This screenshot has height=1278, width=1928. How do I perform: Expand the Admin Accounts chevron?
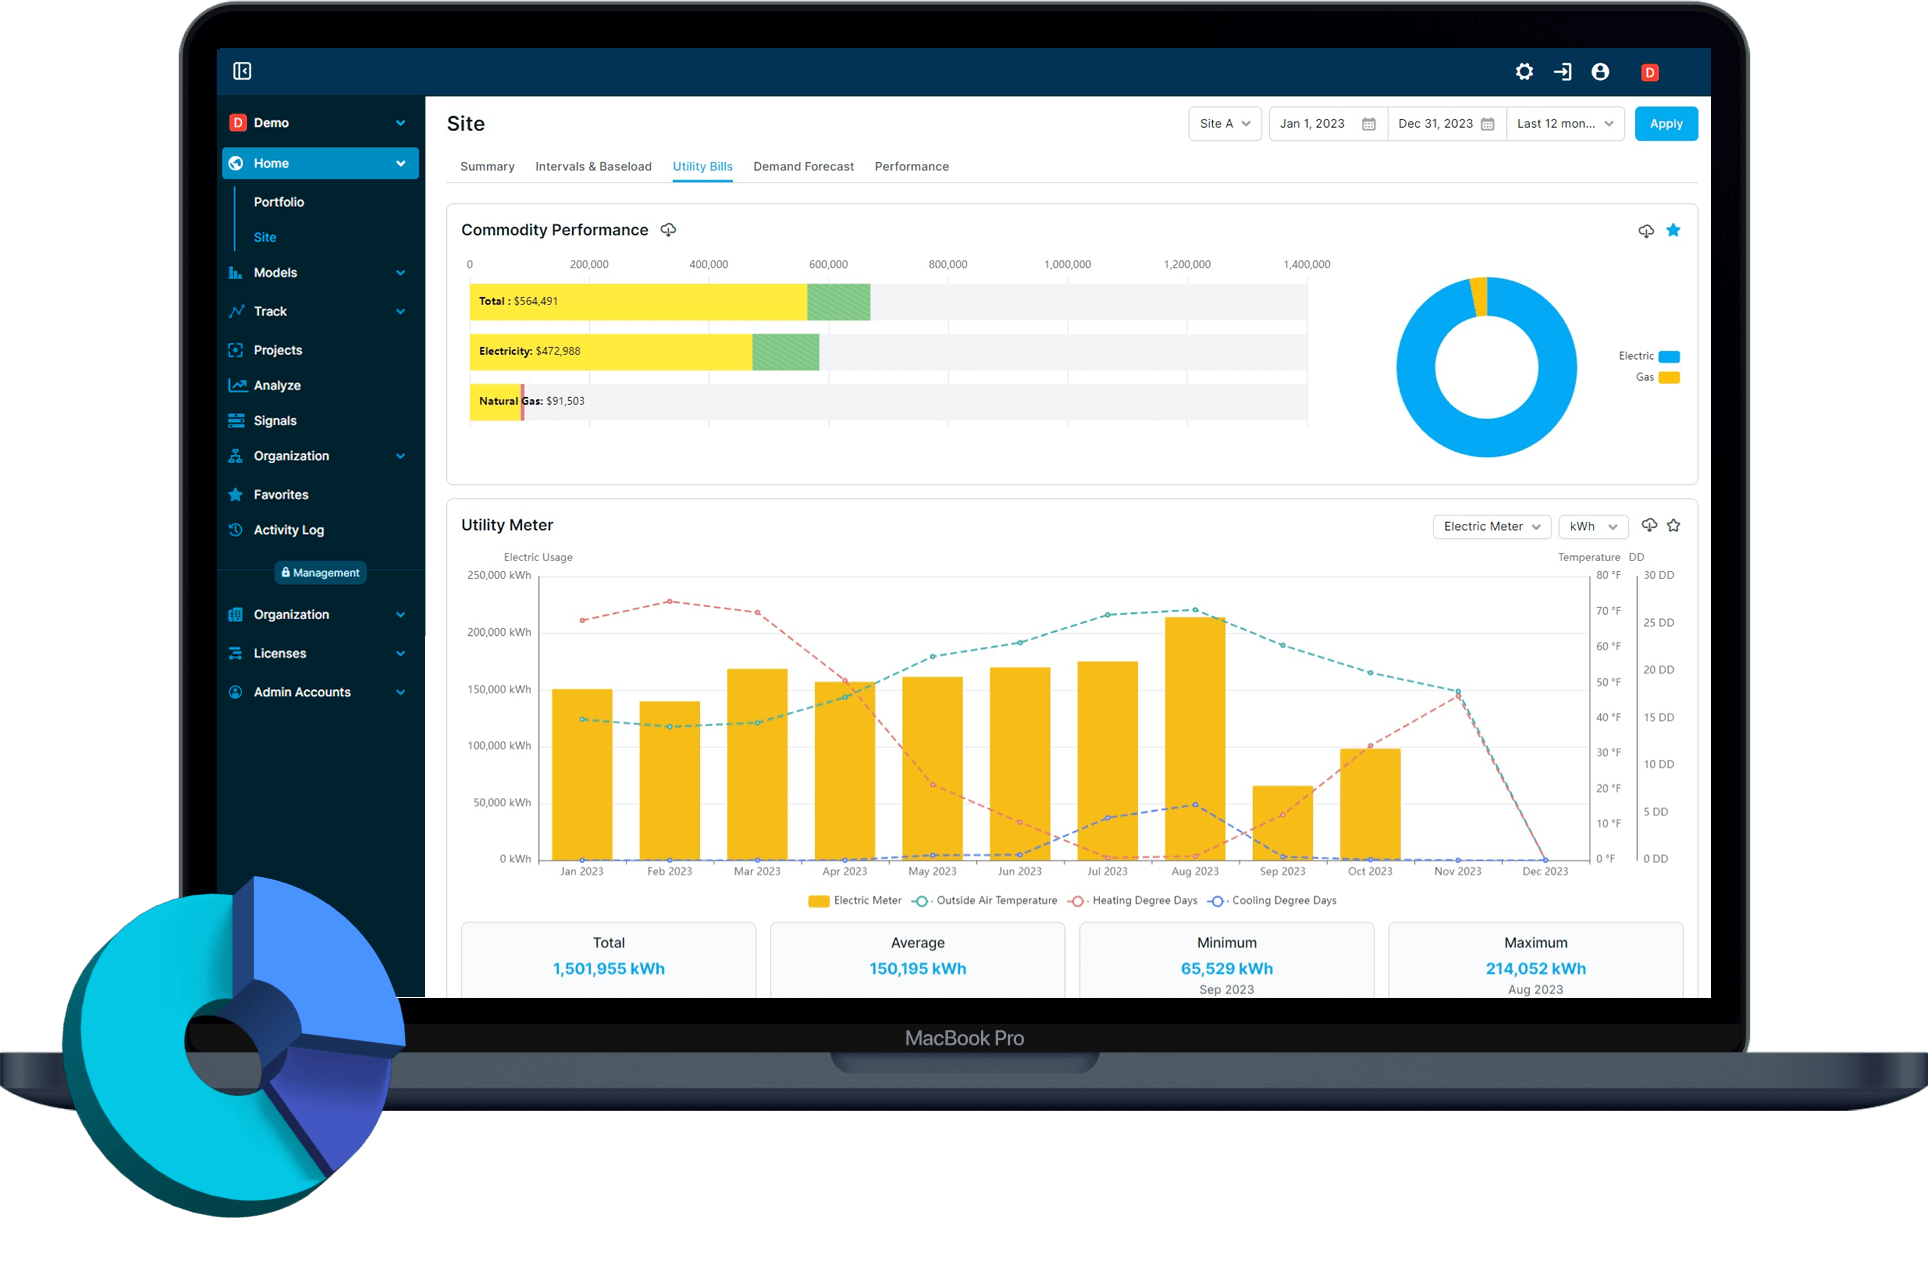[400, 692]
